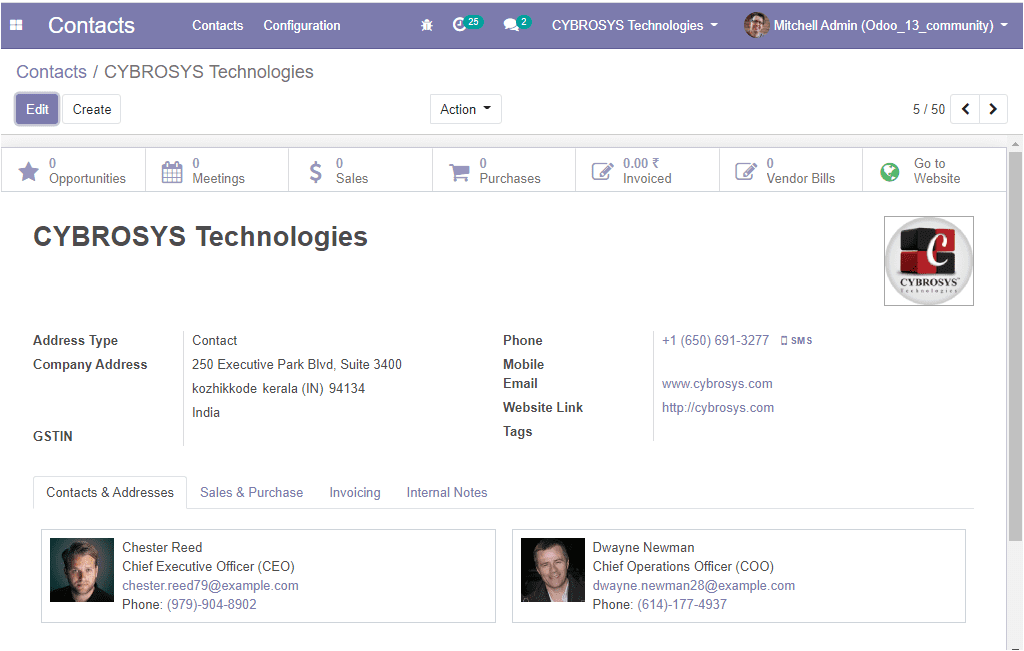This screenshot has height=651, width=1024.
Task: Switch to the Invoicing tab
Action: [355, 492]
